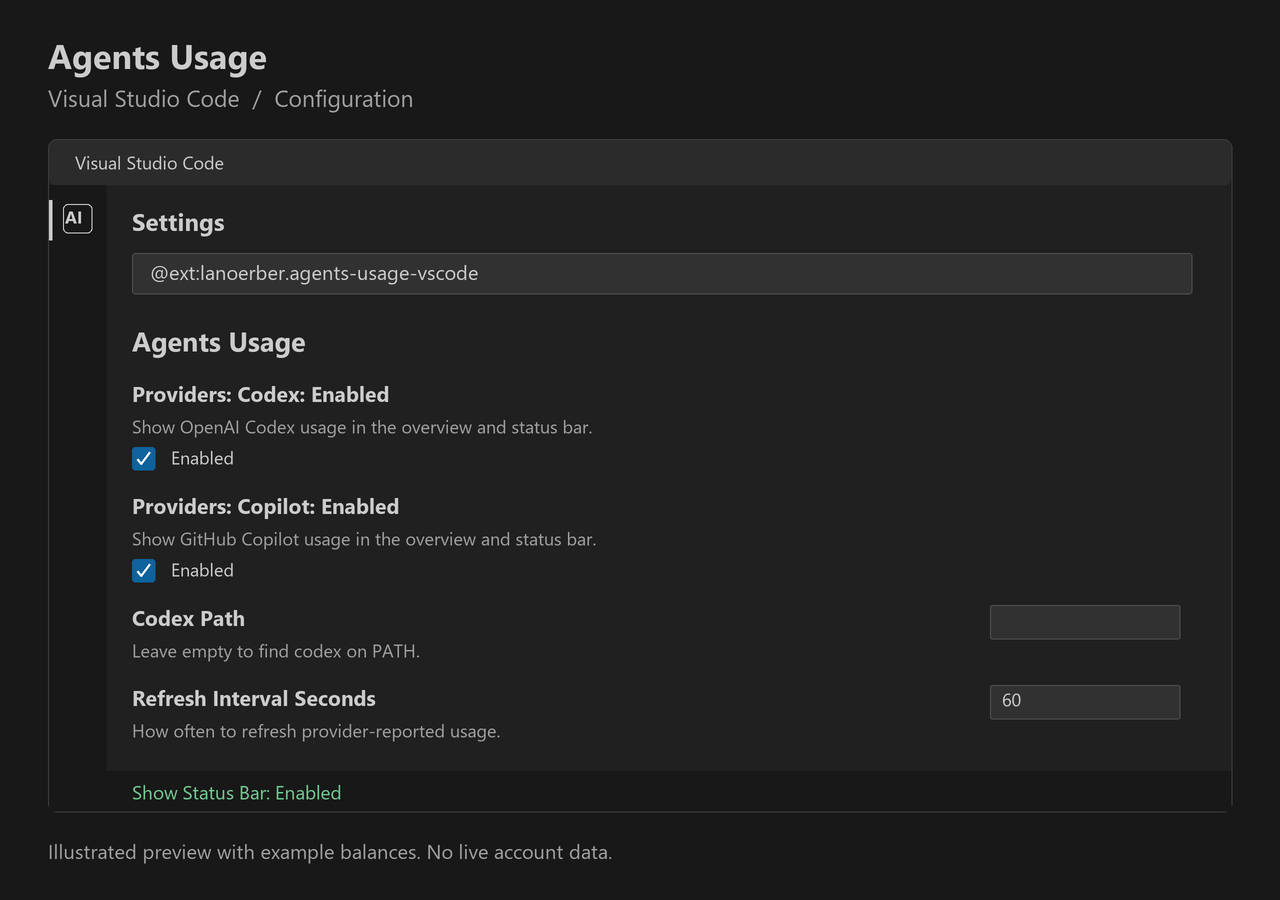Select the Visual Studio Code tab header

click(x=149, y=163)
